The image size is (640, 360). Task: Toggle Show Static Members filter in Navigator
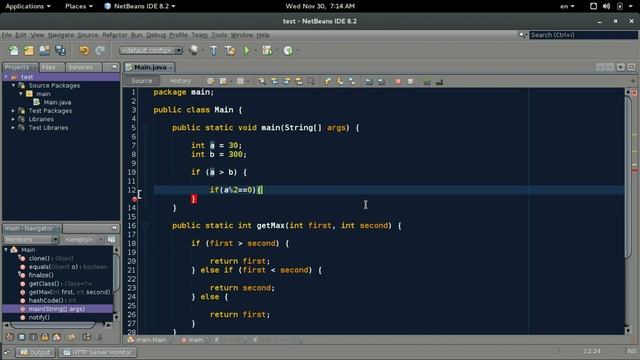coord(33,337)
